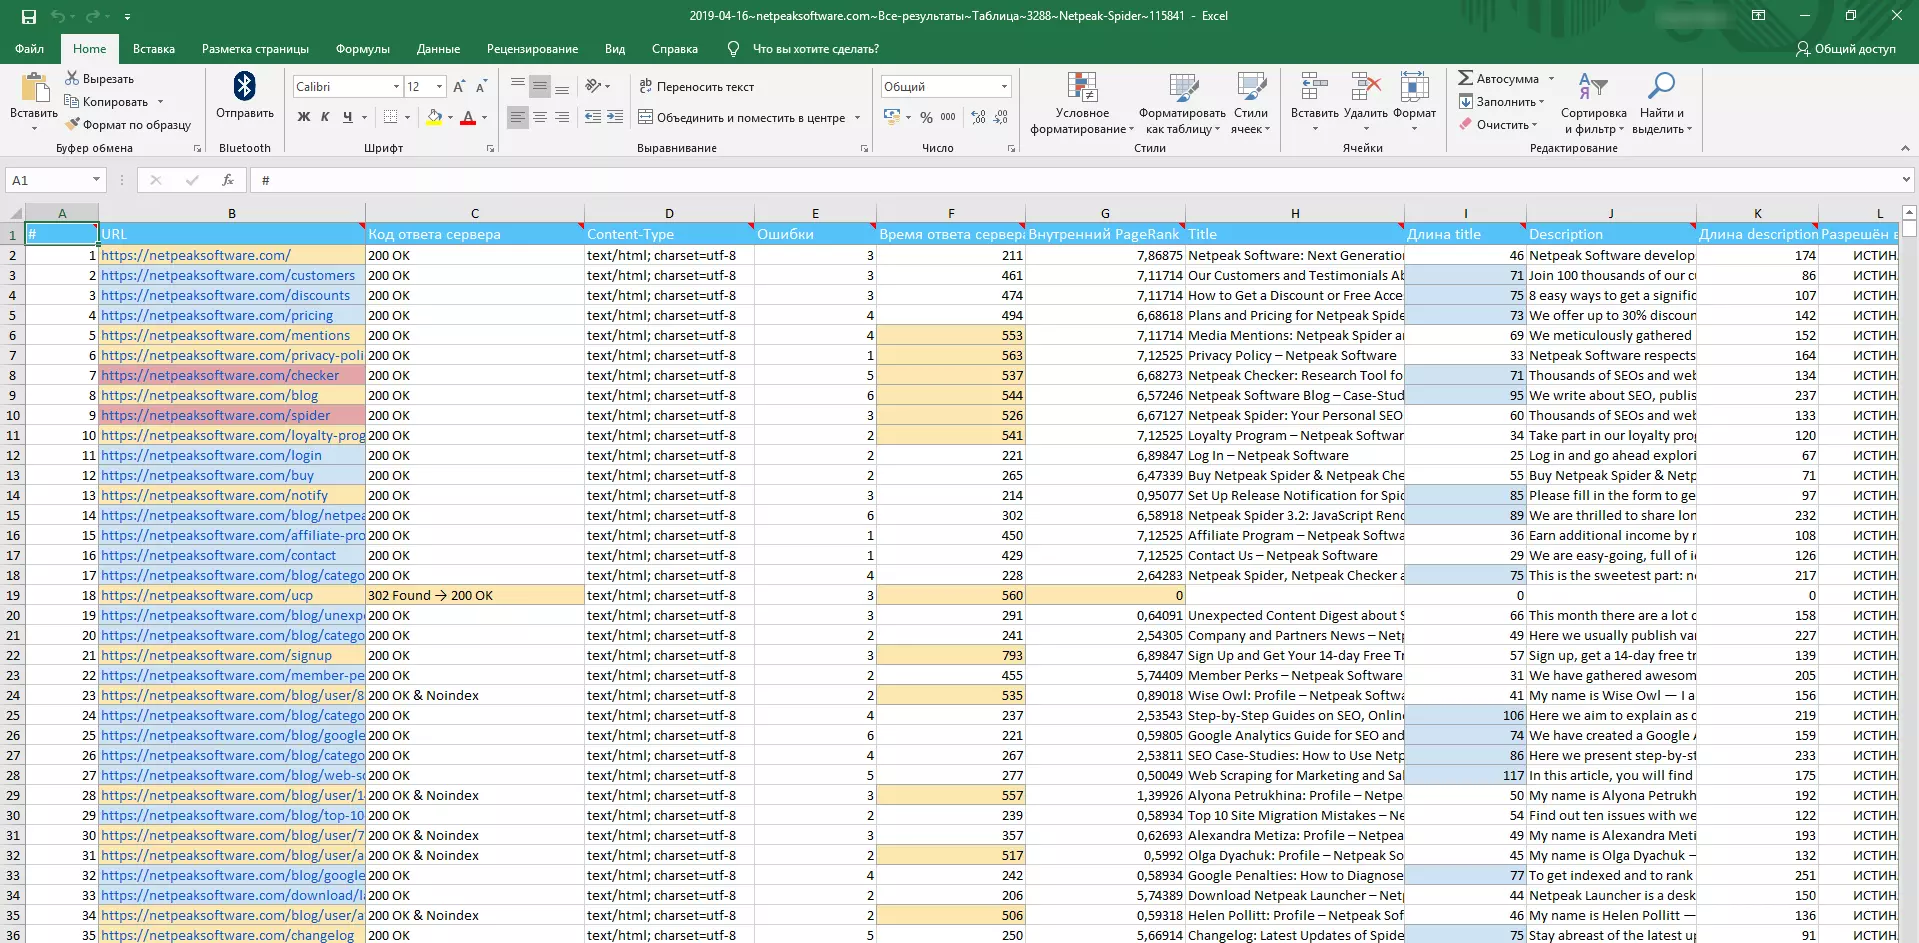Expand Объединить и поместить в центре options arrow
The width and height of the screenshot is (1919, 943).
tap(857, 118)
